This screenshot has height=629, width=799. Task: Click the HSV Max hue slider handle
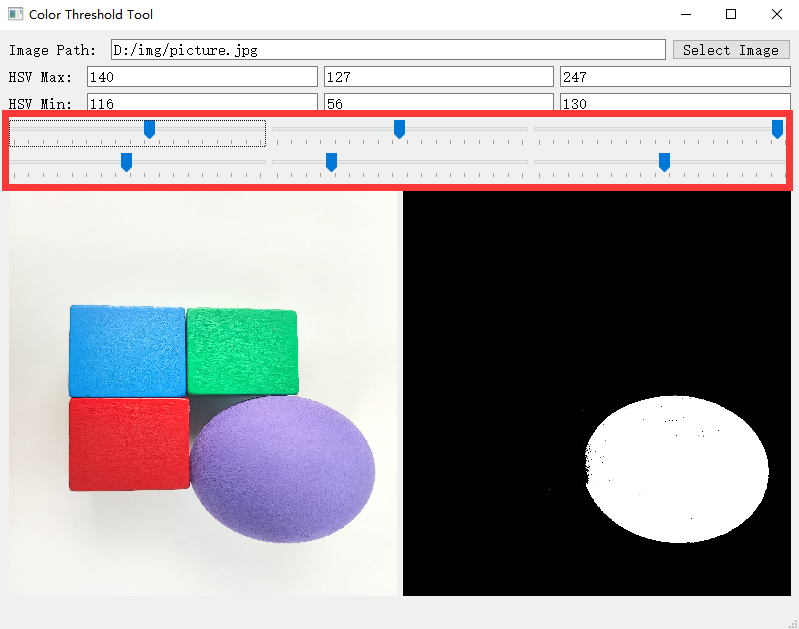pyautogui.click(x=149, y=129)
